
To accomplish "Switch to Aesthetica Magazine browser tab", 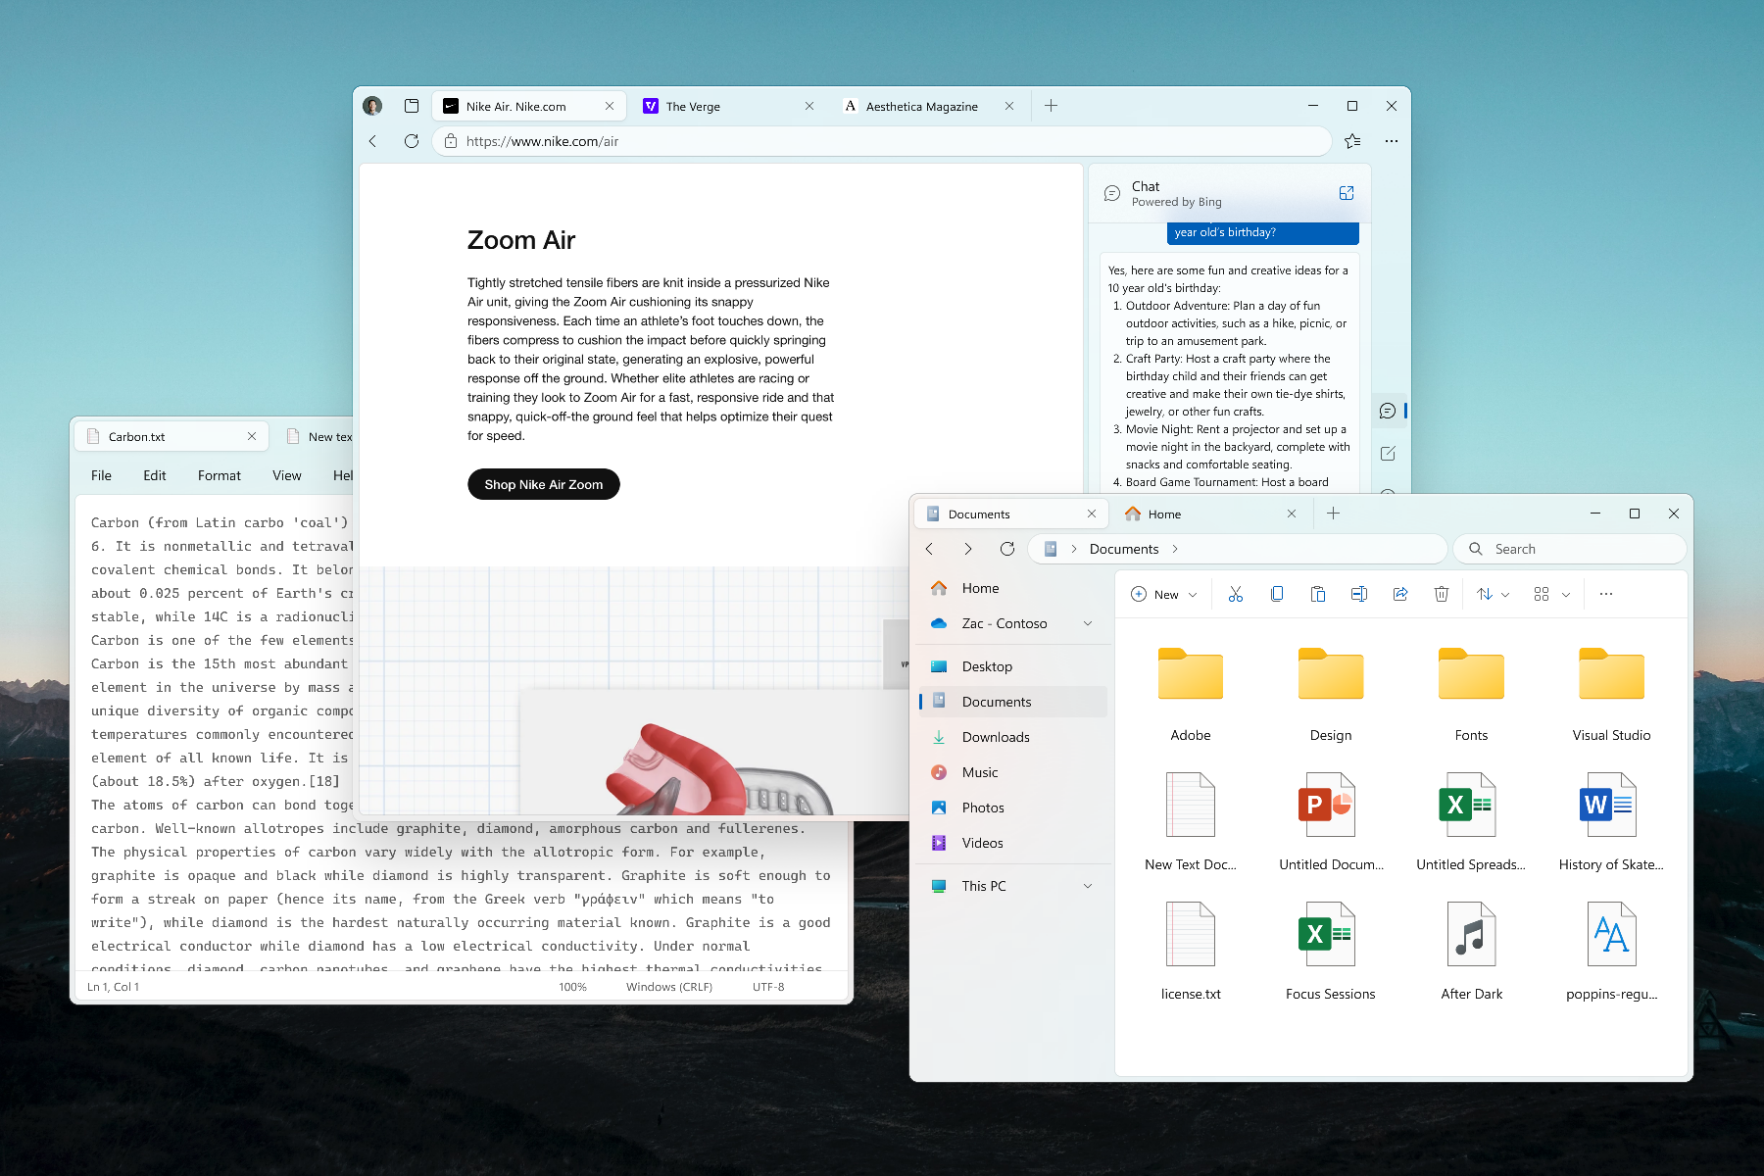I will [930, 106].
